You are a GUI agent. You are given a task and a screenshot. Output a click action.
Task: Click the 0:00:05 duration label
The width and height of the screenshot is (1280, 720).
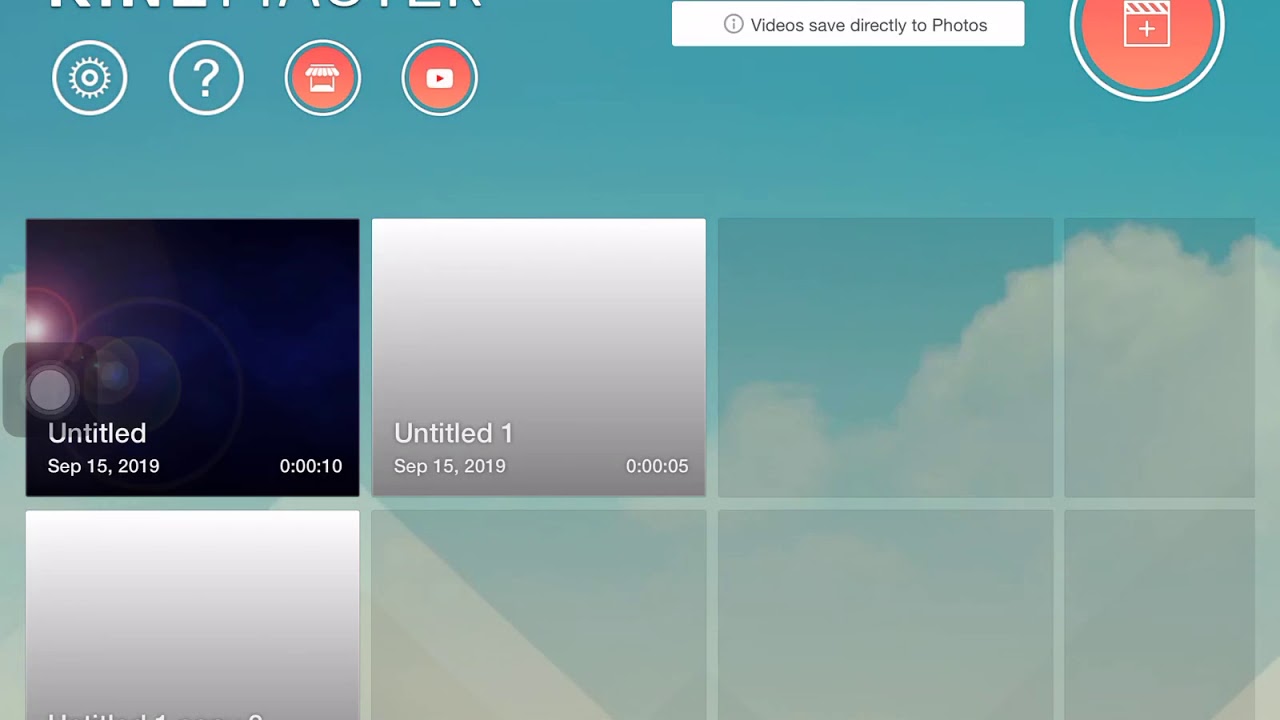pos(657,466)
